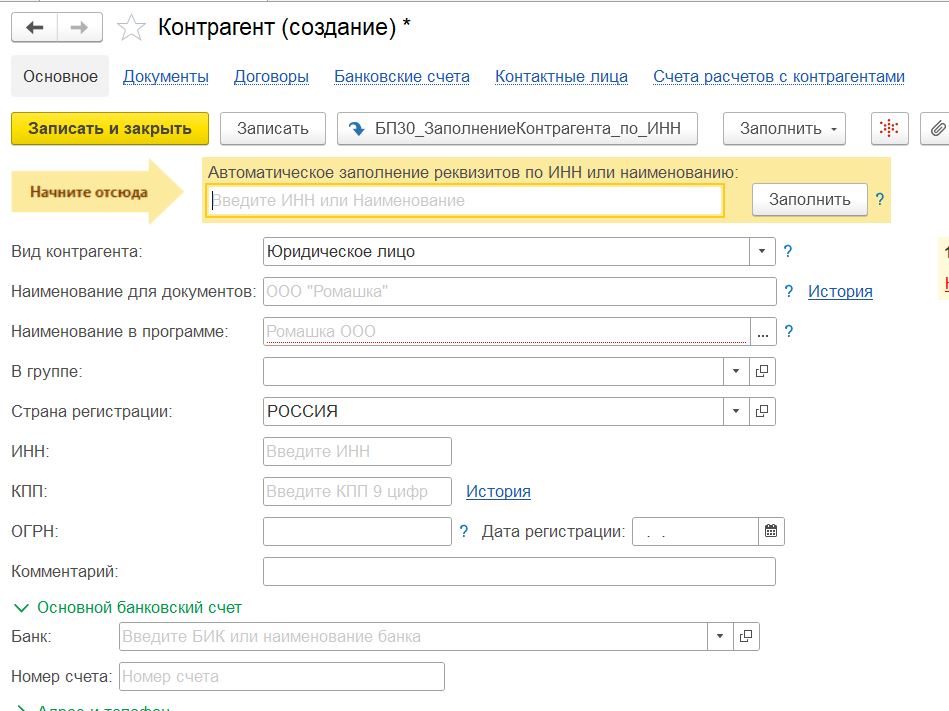
Task: Open the calendar for Дата регистрации
Action: pos(771,531)
